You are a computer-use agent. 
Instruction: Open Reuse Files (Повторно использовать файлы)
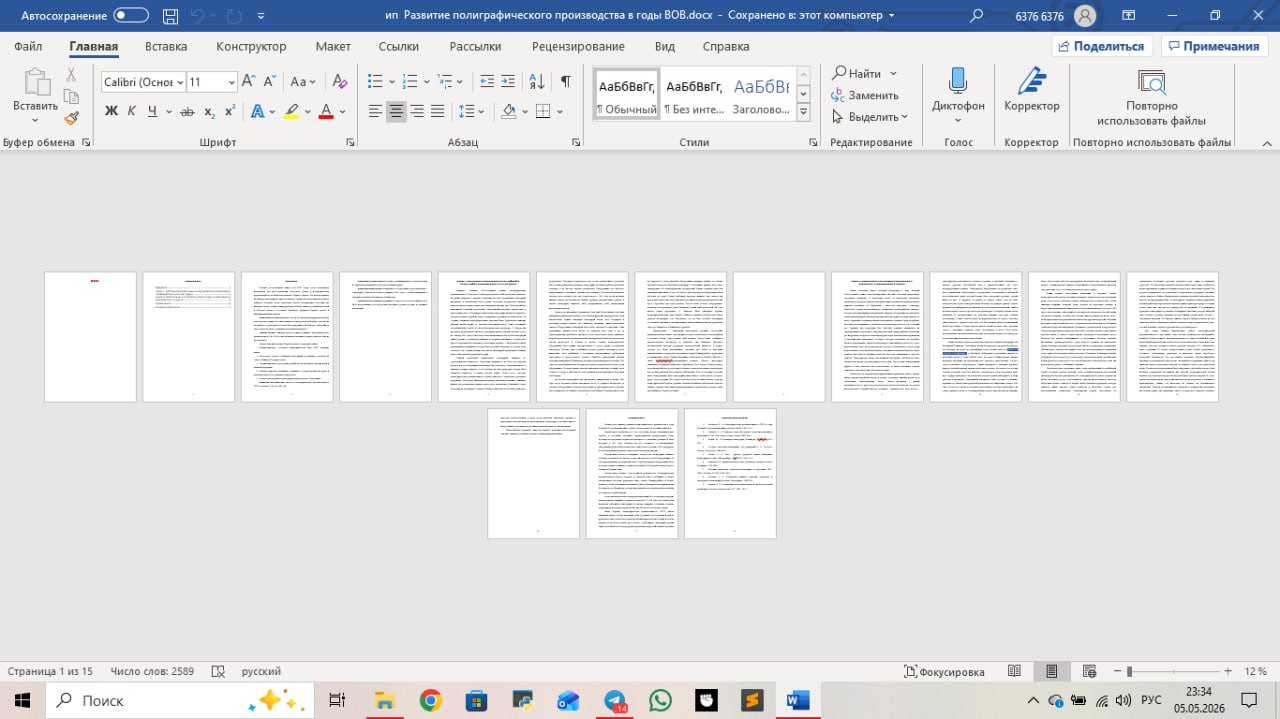click(1151, 97)
